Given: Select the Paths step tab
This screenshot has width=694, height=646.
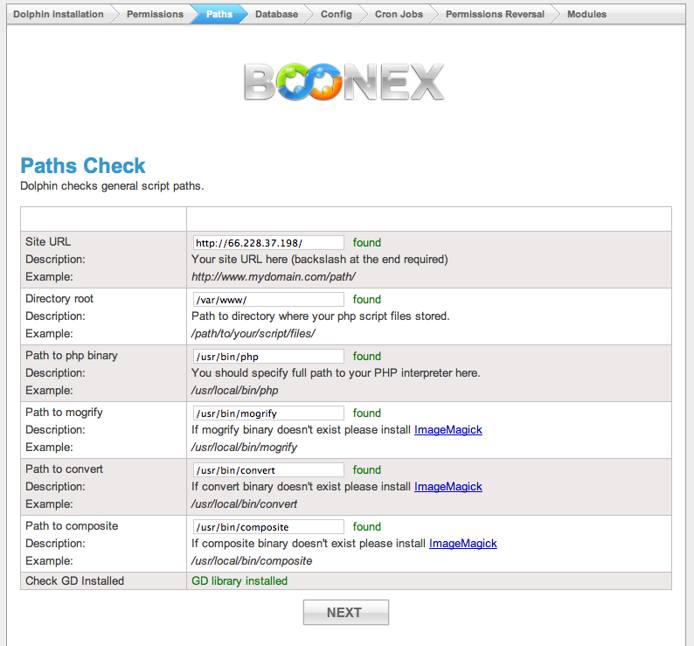Looking at the screenshot, I should 219,15.
